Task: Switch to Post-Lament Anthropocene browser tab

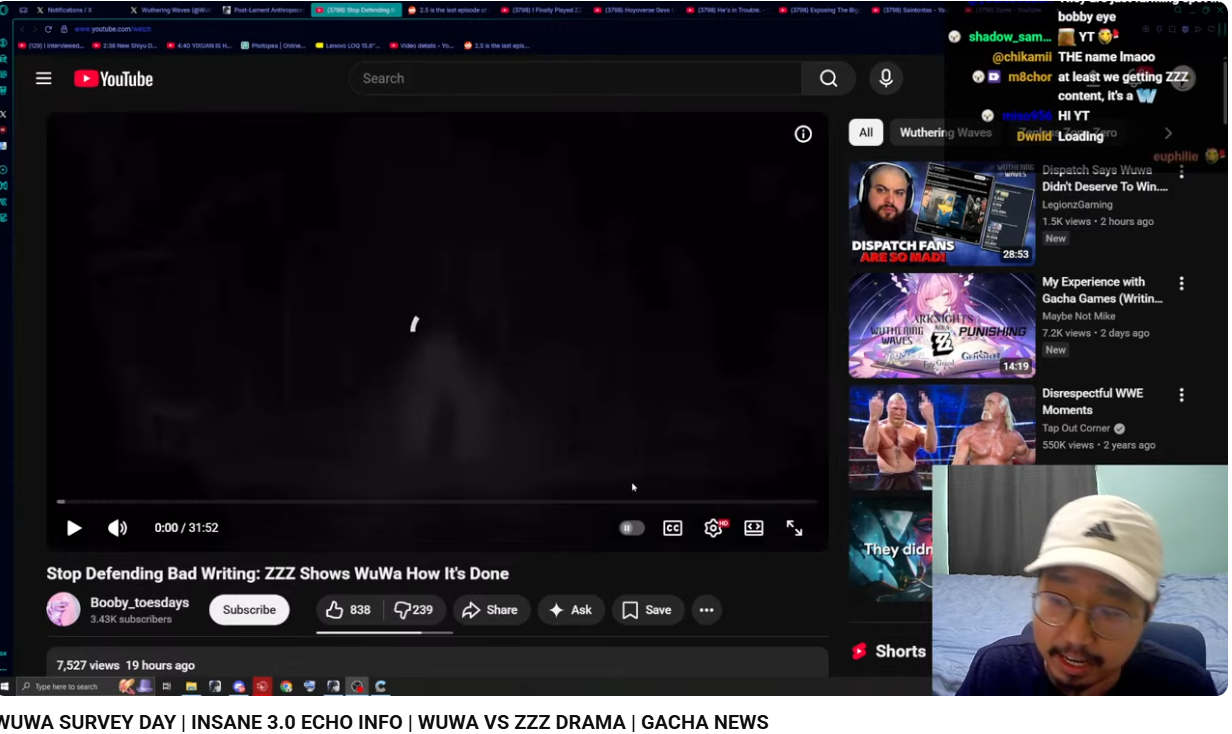Action: click(265, 10)
